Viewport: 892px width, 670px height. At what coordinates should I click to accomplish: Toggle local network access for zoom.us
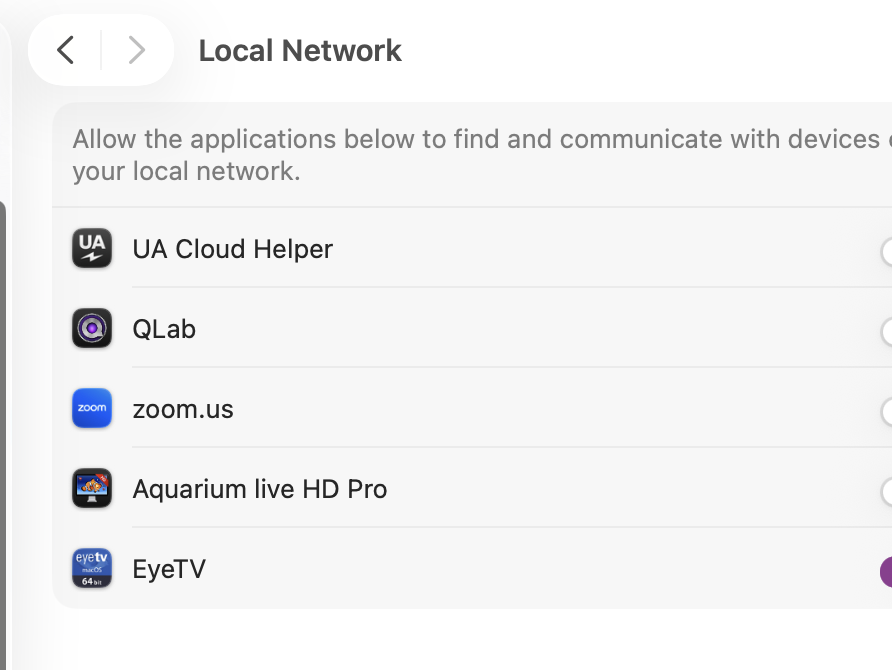[886, 412]
